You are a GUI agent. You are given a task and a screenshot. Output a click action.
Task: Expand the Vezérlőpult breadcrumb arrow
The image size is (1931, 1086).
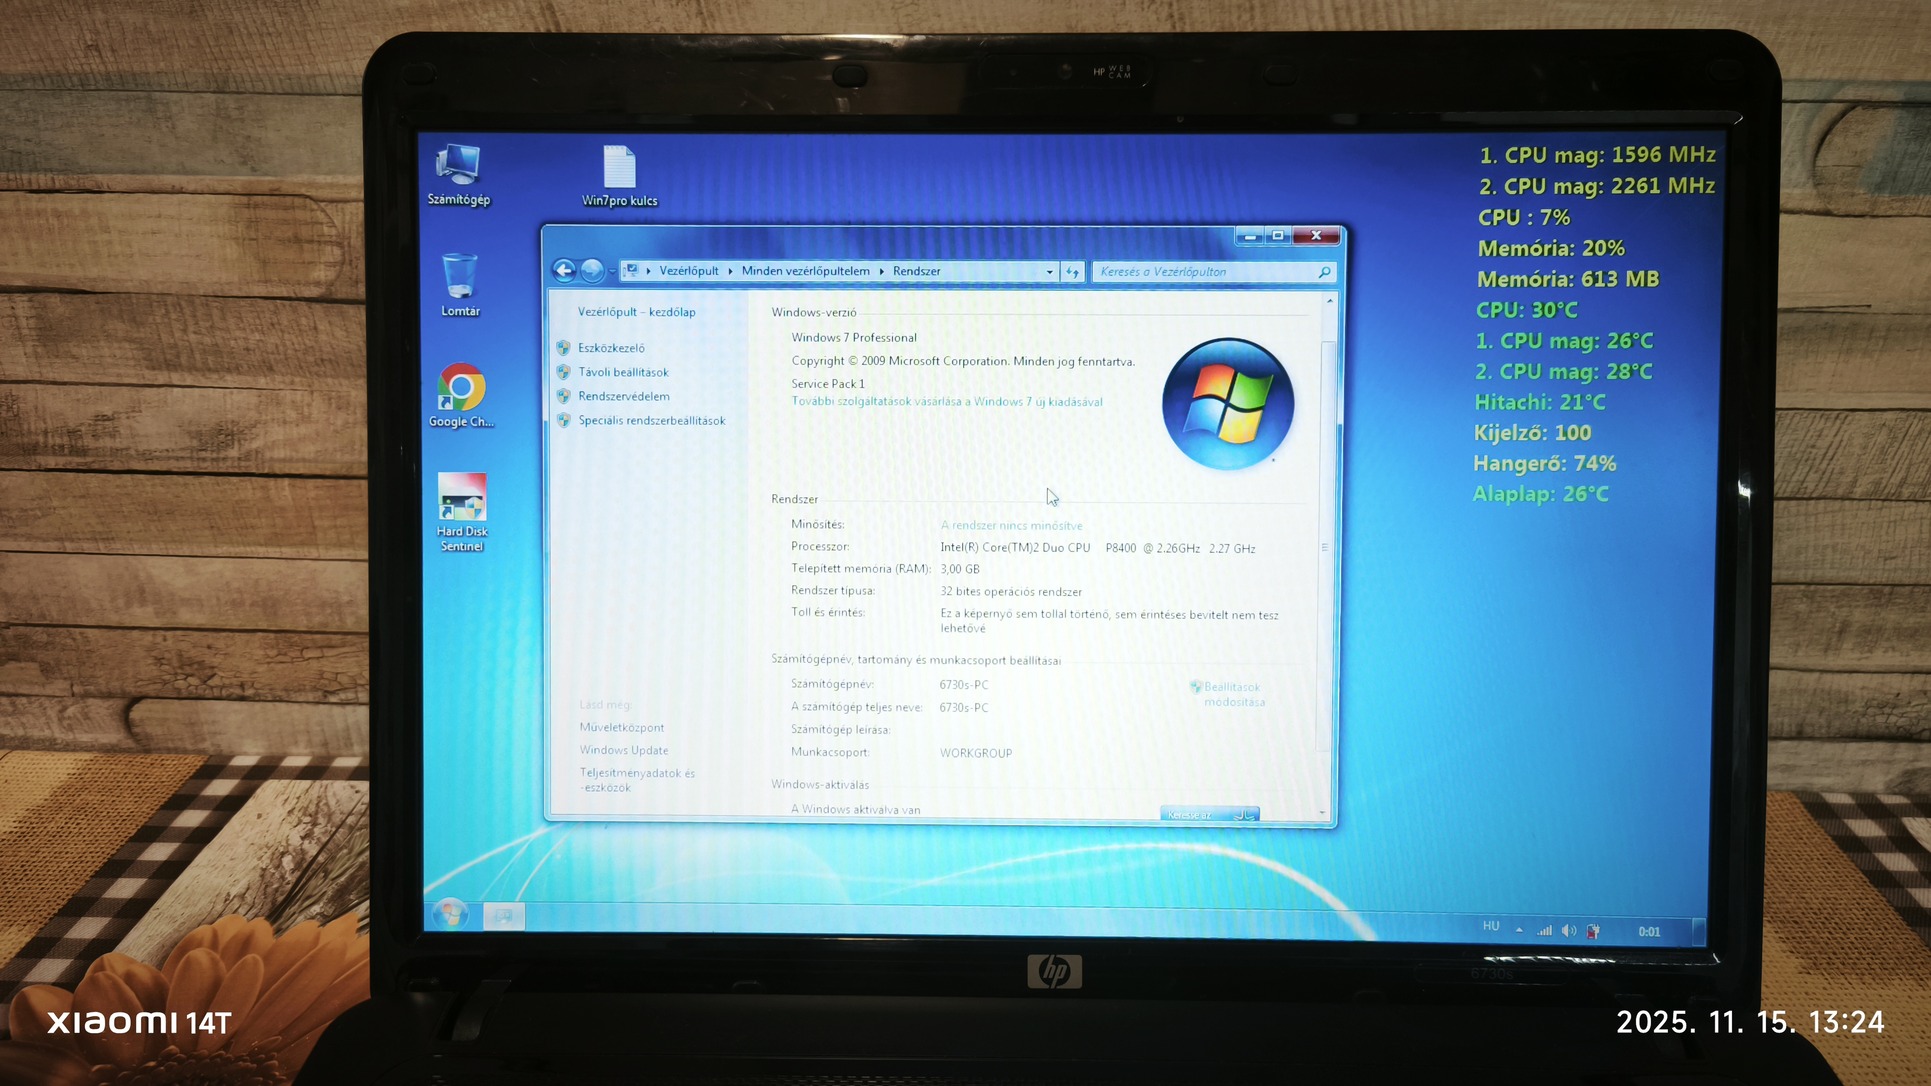[730, 271]
